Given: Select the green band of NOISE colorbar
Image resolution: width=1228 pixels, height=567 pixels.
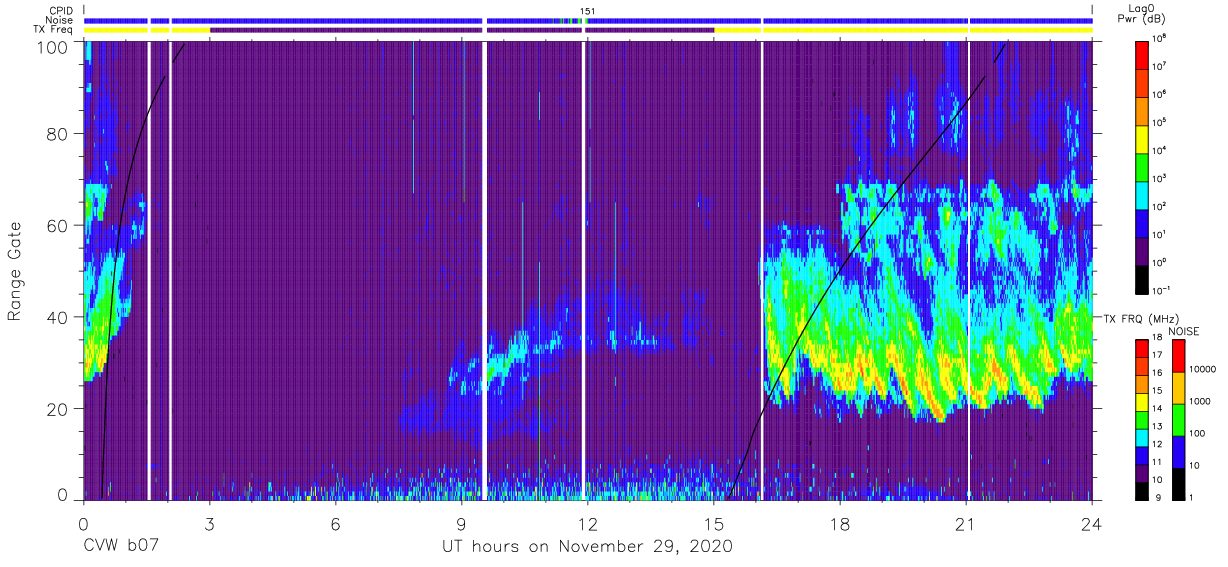Looking at the screenshot, I should pyautogui.click(x=1177, y=420).
